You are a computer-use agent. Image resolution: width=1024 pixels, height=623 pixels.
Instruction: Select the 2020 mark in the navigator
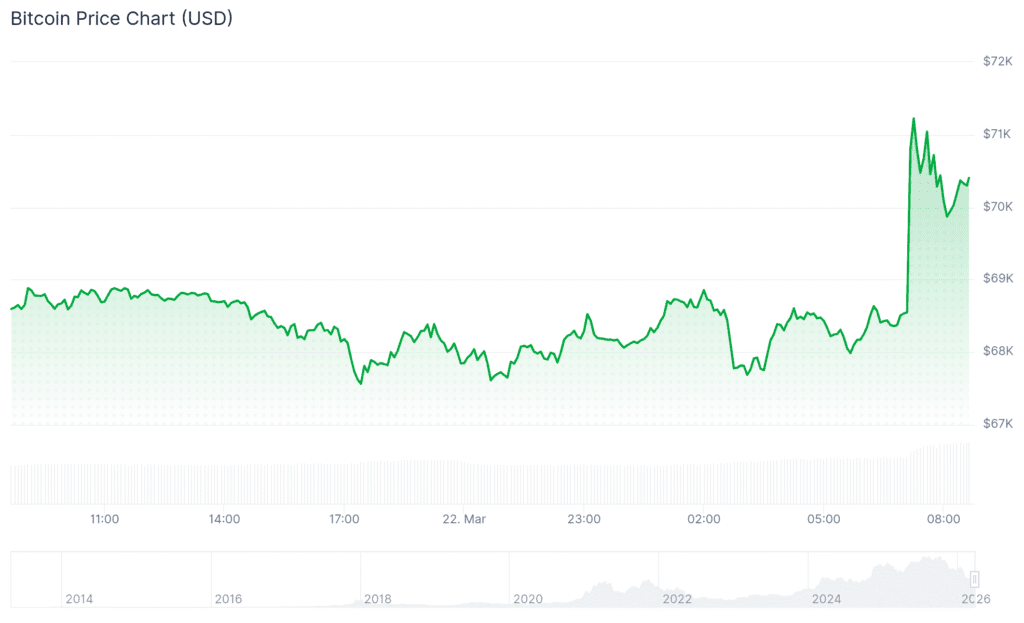pos(528,599)
